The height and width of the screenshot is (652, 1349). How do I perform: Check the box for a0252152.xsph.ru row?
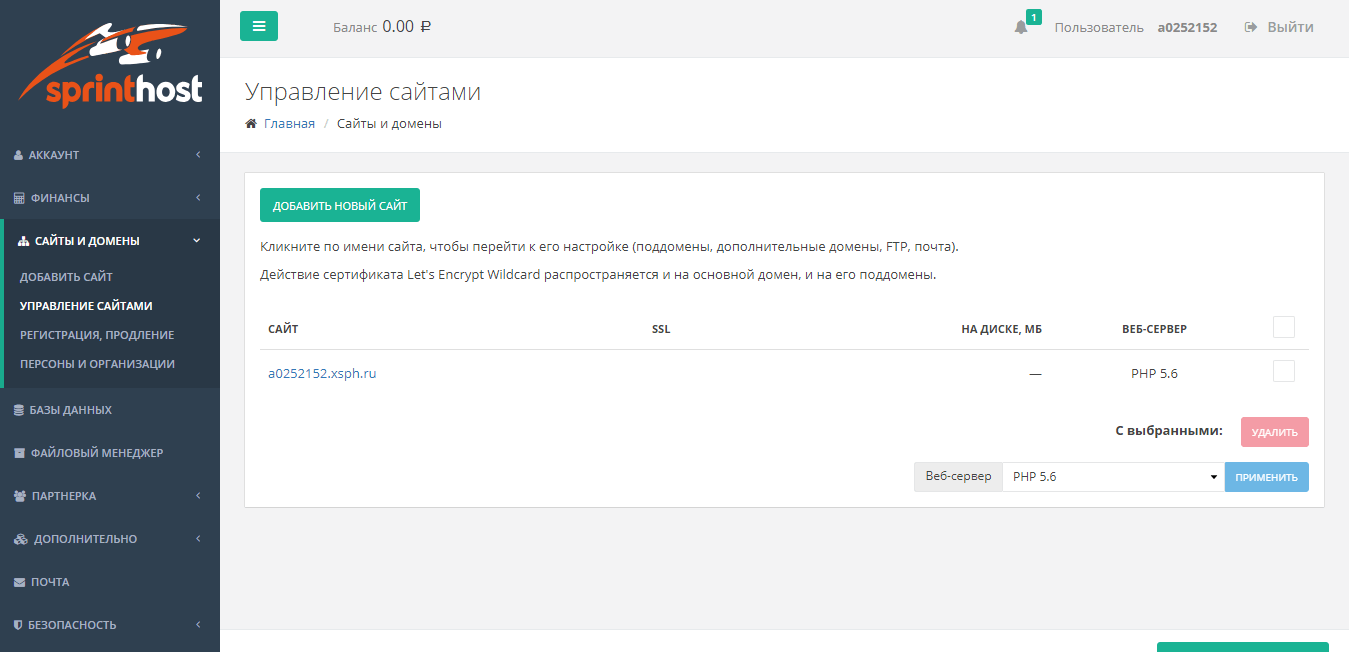(x=1283, y=371)
